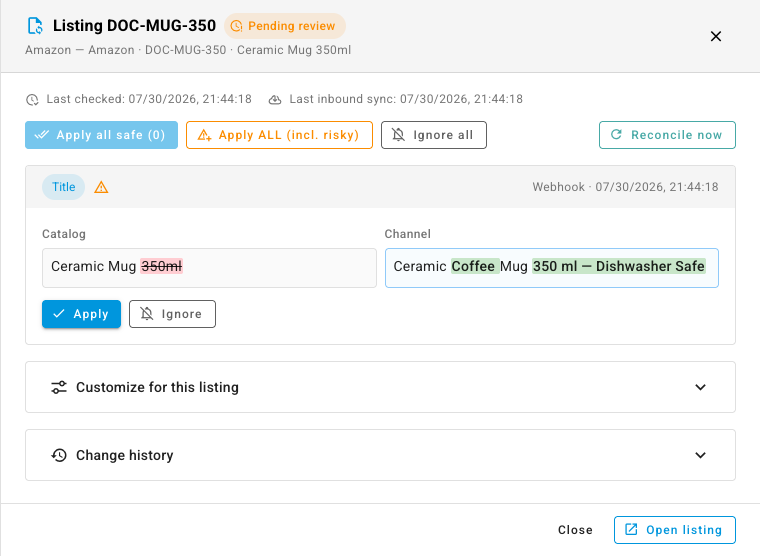Click the Pending review status chip
The width and height of the screenshot is (760, 556).
(285, 26)
